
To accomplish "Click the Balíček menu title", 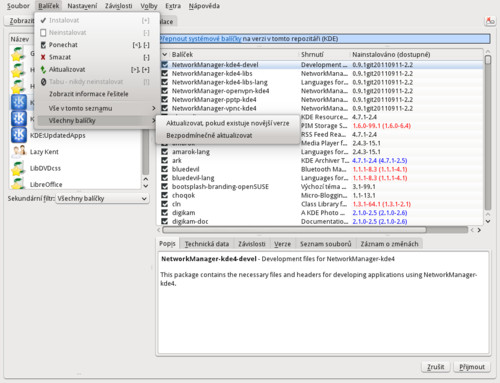I will click(x=49, y=6).
